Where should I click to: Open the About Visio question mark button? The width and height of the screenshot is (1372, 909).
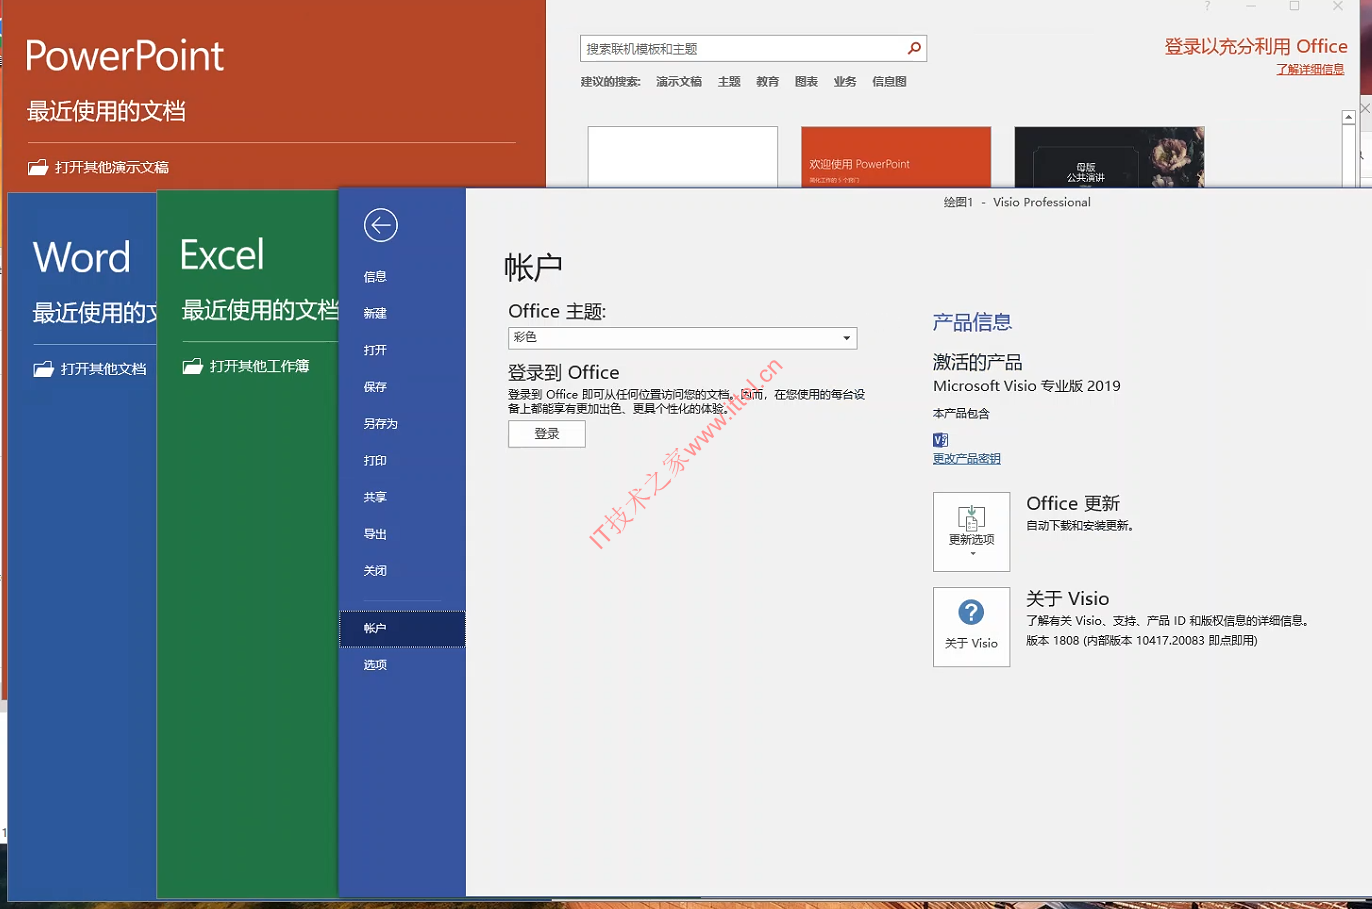(971, 626)
